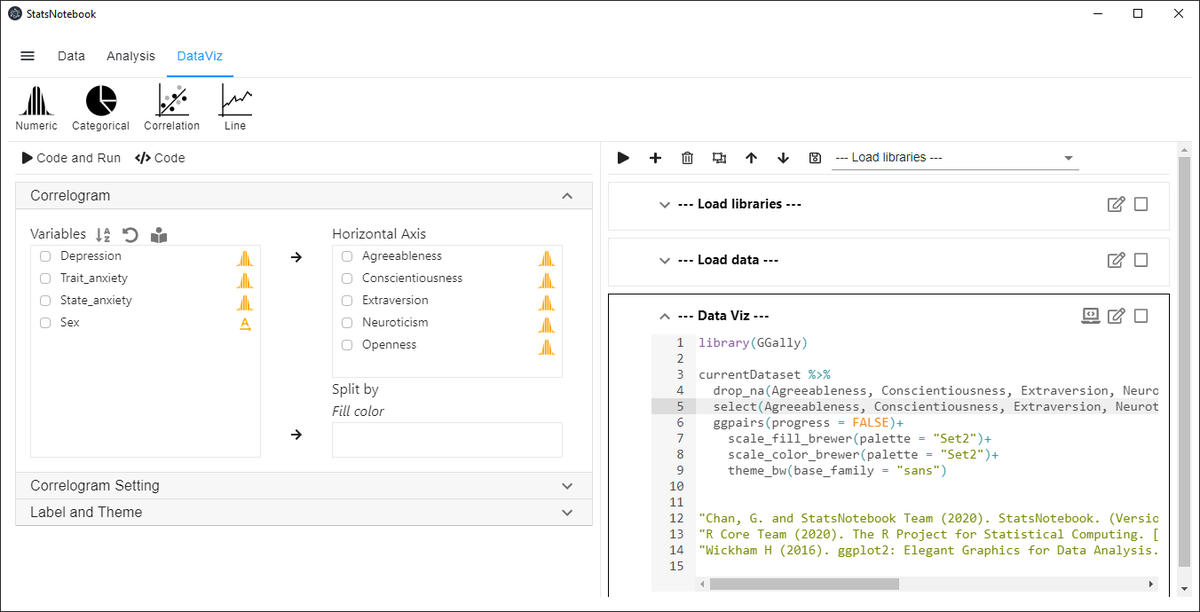This screenshot has height=612, width=1200.
Task: Check the State_anxiety variable
Action: (x=45, y=301)
